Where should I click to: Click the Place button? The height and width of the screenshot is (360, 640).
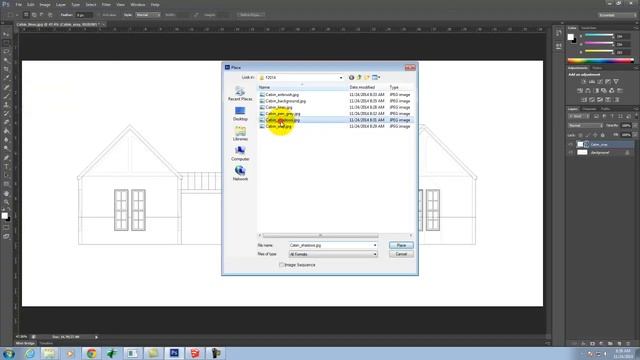(401, 245)
